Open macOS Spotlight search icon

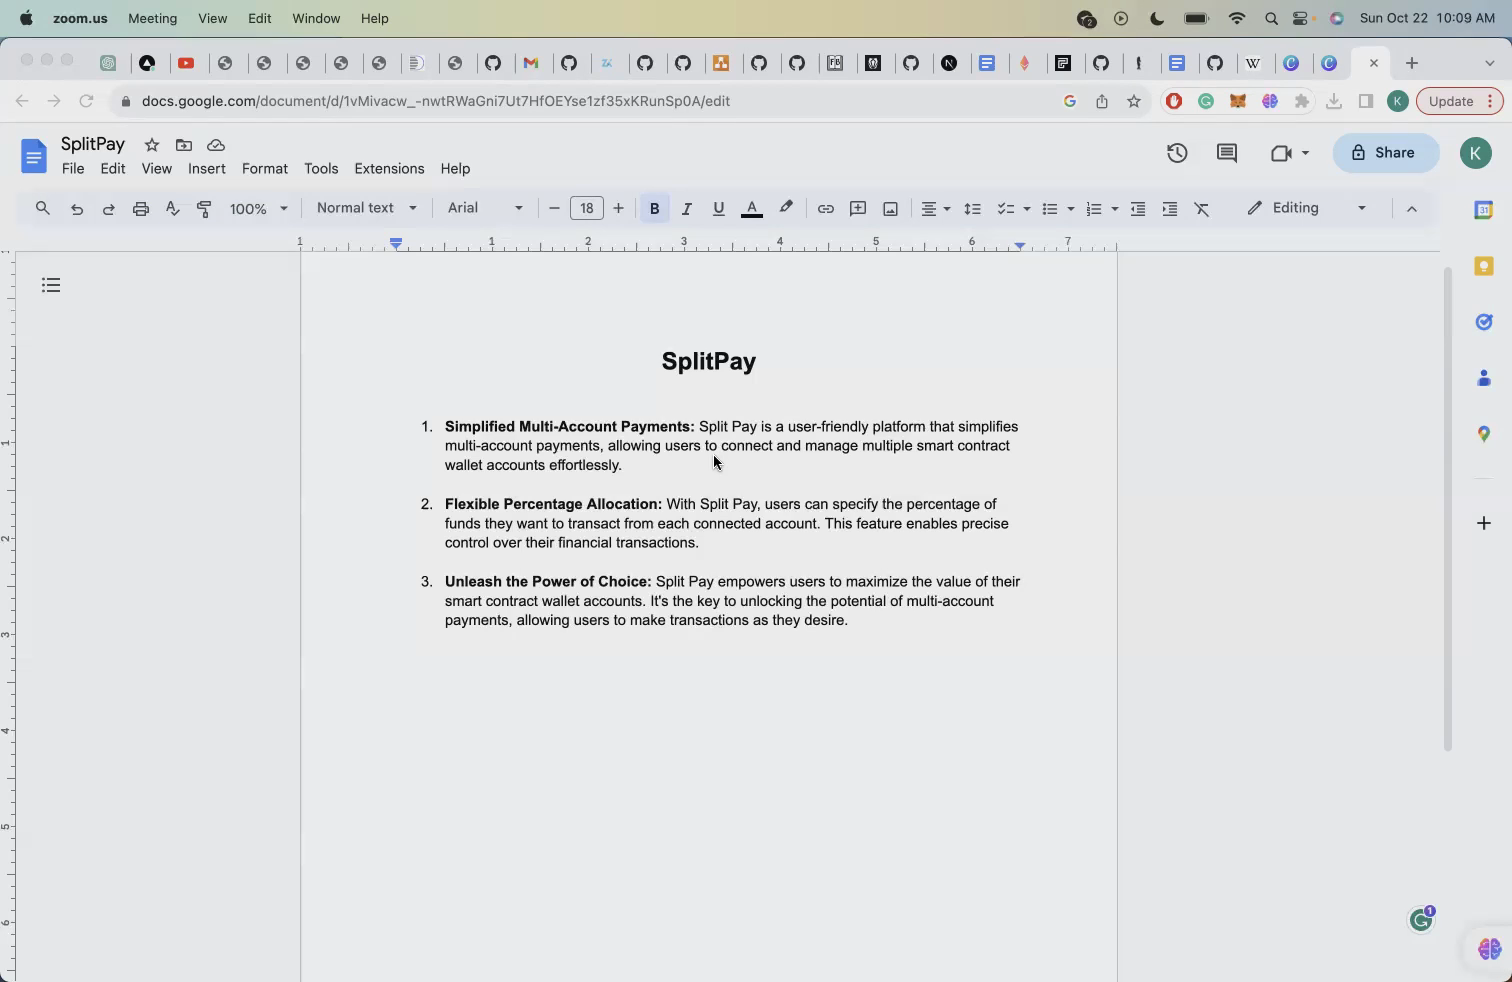(1271, 18)
